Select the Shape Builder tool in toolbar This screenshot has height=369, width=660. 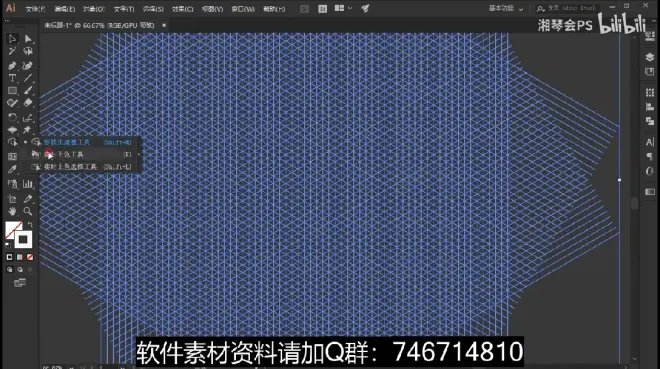tap(12, 142)
